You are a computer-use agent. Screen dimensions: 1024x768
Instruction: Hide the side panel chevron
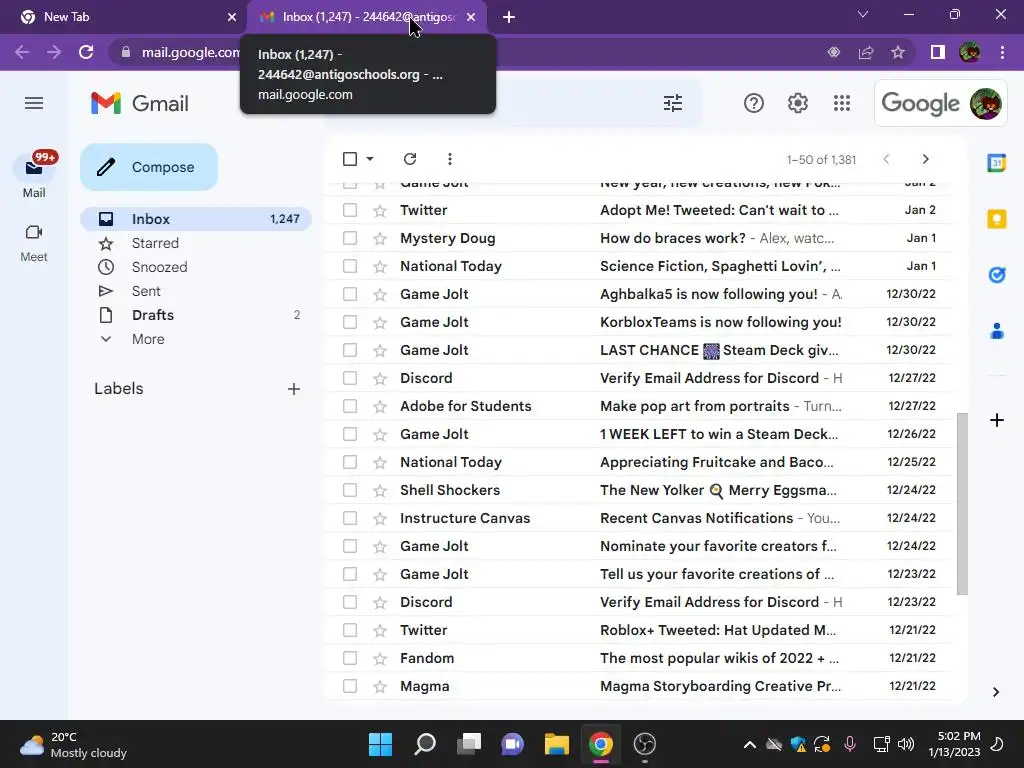(x=996, y=692)
